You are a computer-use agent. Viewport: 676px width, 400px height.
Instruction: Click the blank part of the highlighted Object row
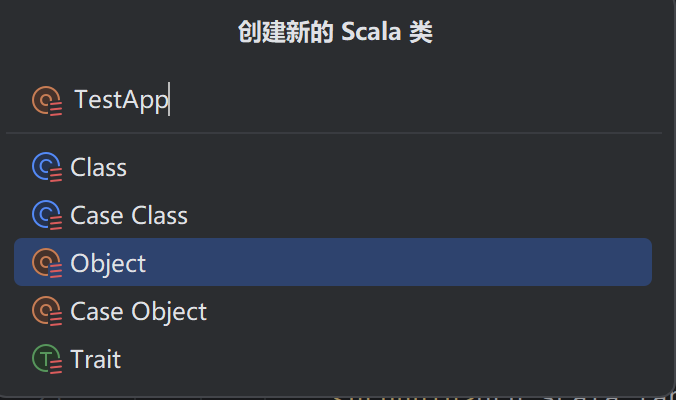point(397,262)
